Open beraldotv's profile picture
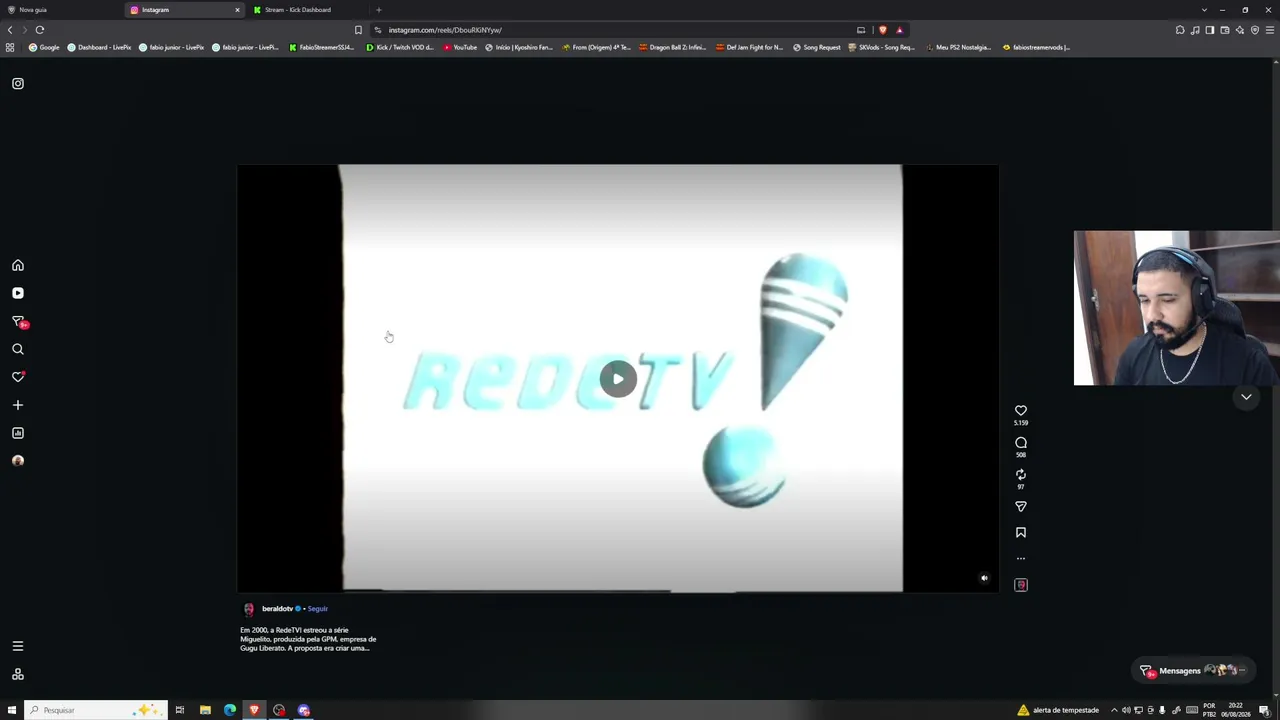 pyautogui.click(x=249, y=609)
